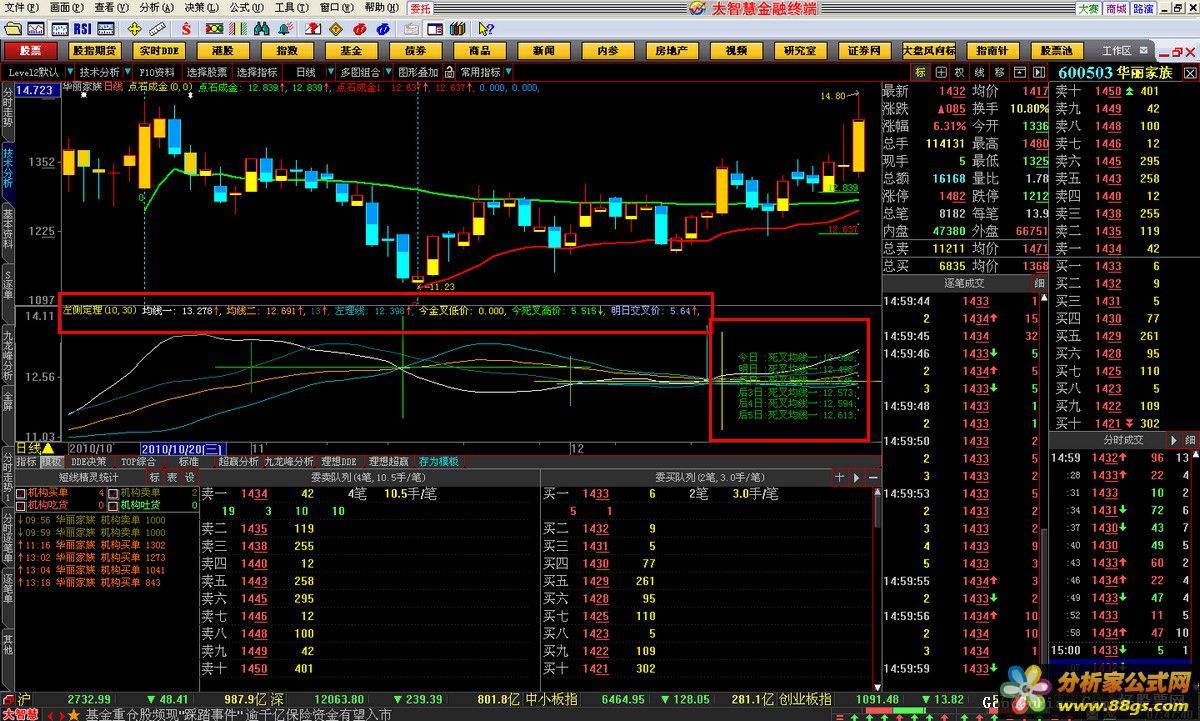This screenshot has width=1200, height=721.
Task: Switch to the DDE决策 tab
Action: [88, 462]
